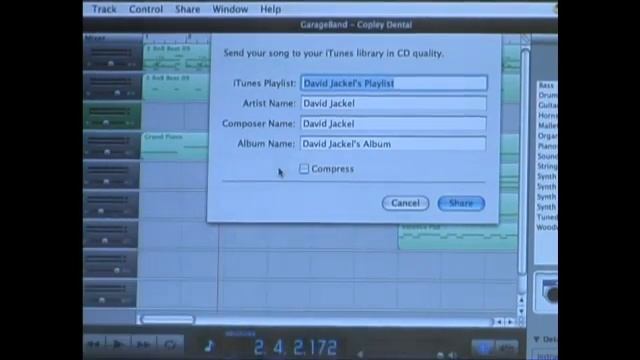Open the Control menu
640x360 pixels.
(146, 9)
